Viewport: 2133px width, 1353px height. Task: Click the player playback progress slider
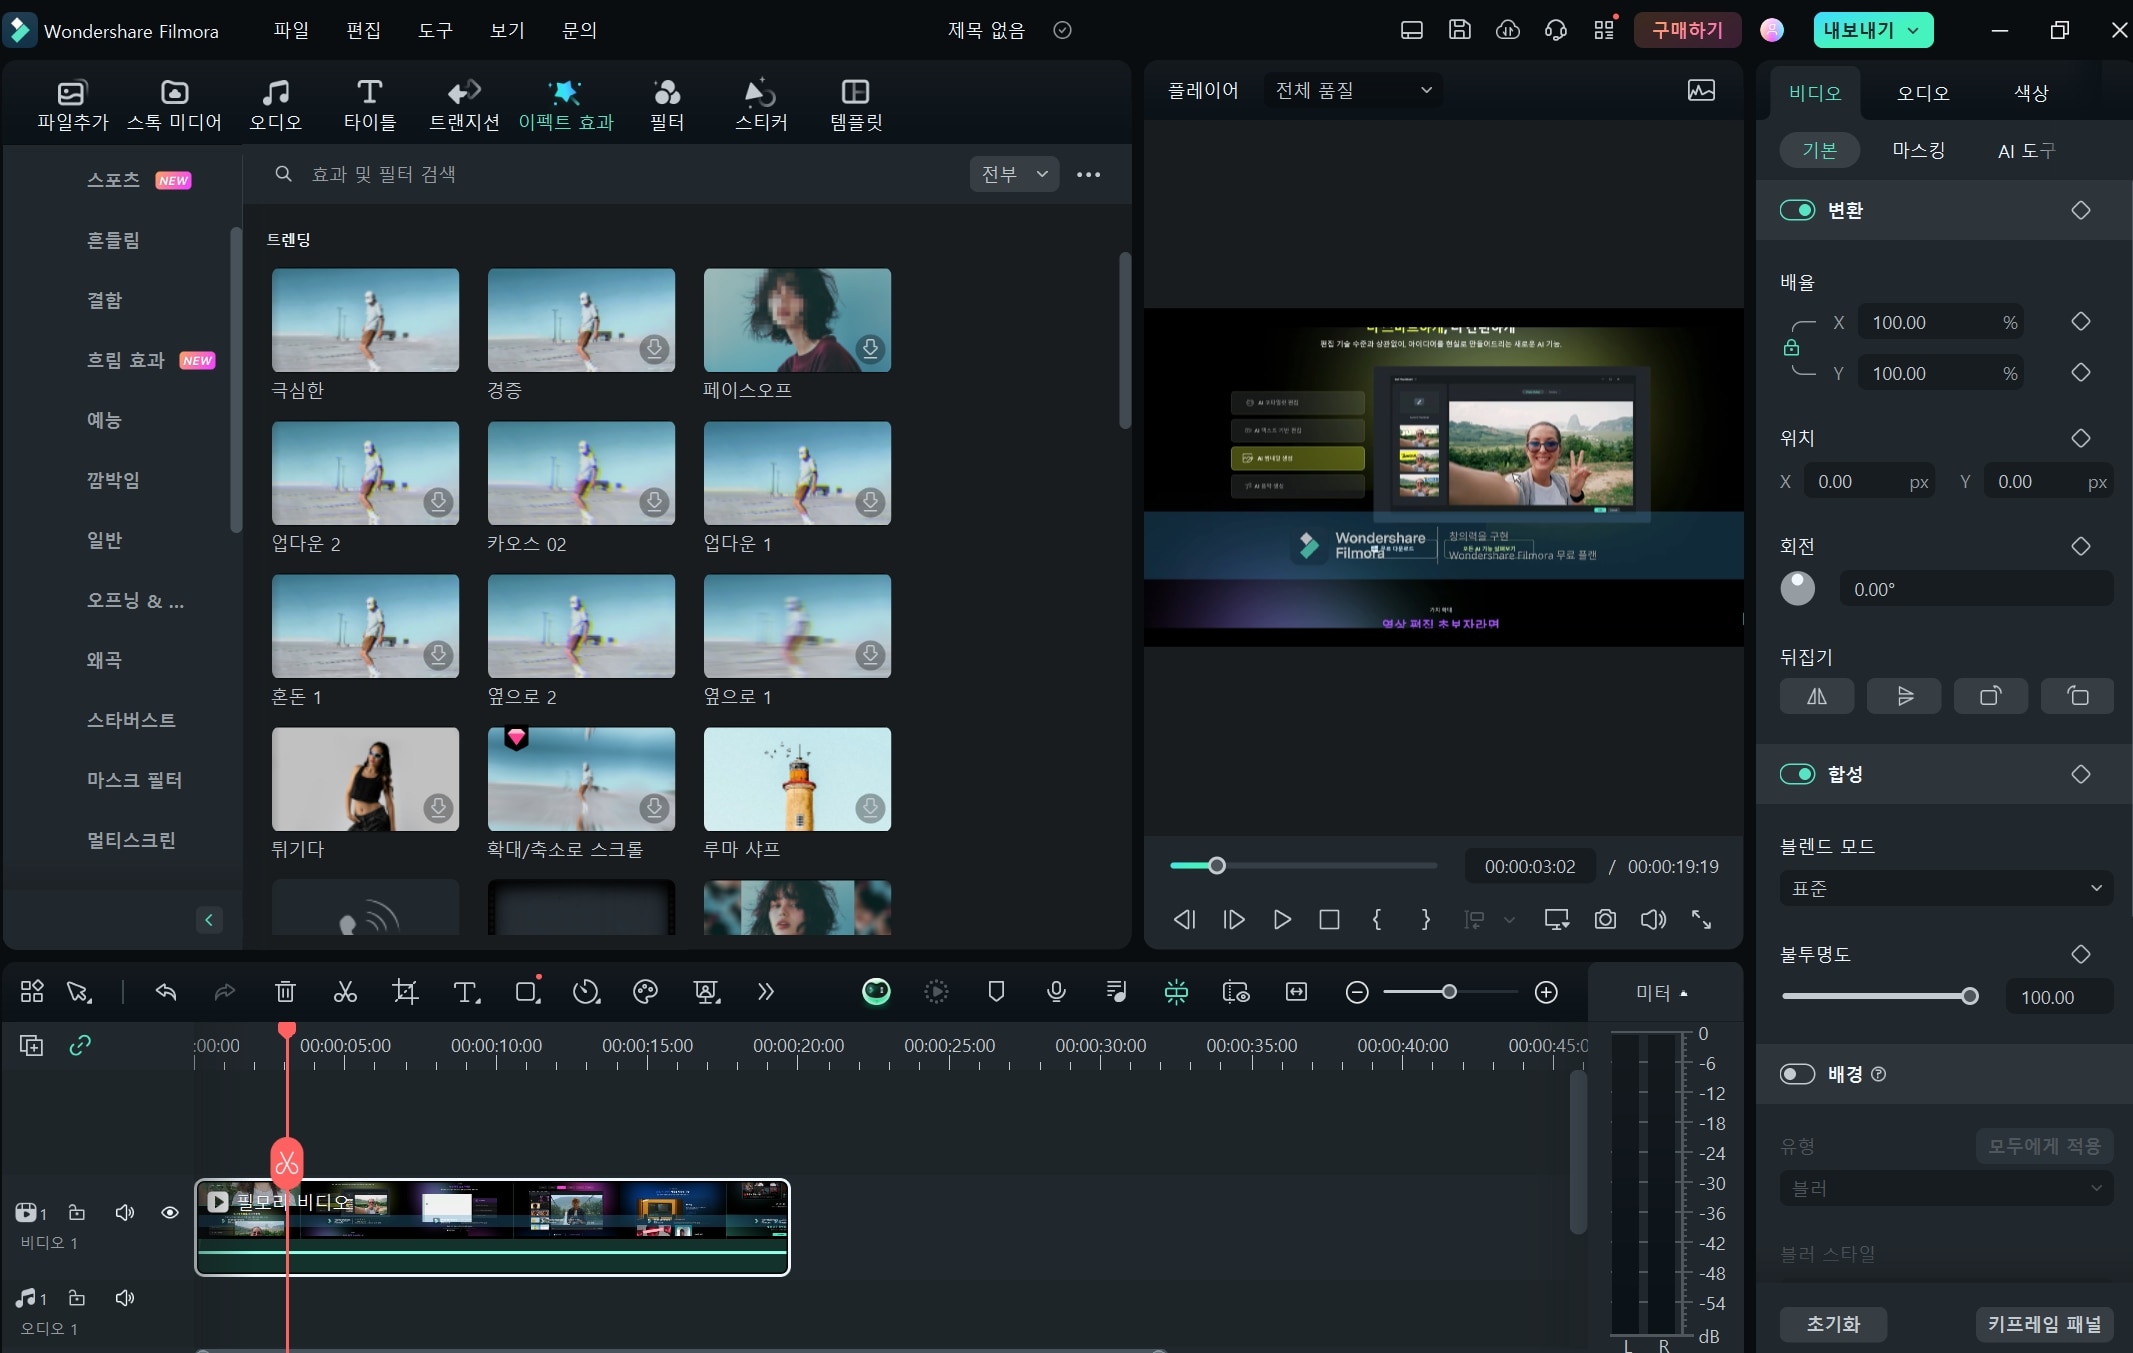point(1303,865)
